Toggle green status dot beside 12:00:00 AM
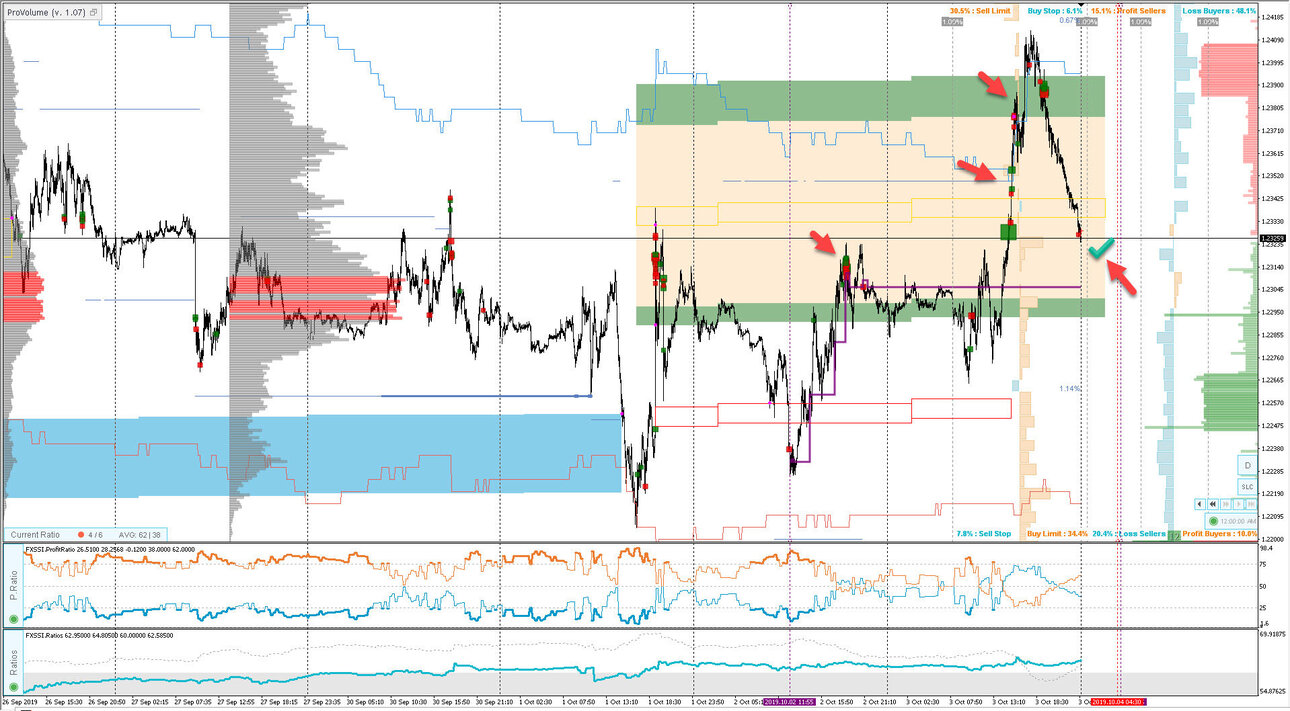This screenshot has height=711, width=1290. coord(1213,521)
